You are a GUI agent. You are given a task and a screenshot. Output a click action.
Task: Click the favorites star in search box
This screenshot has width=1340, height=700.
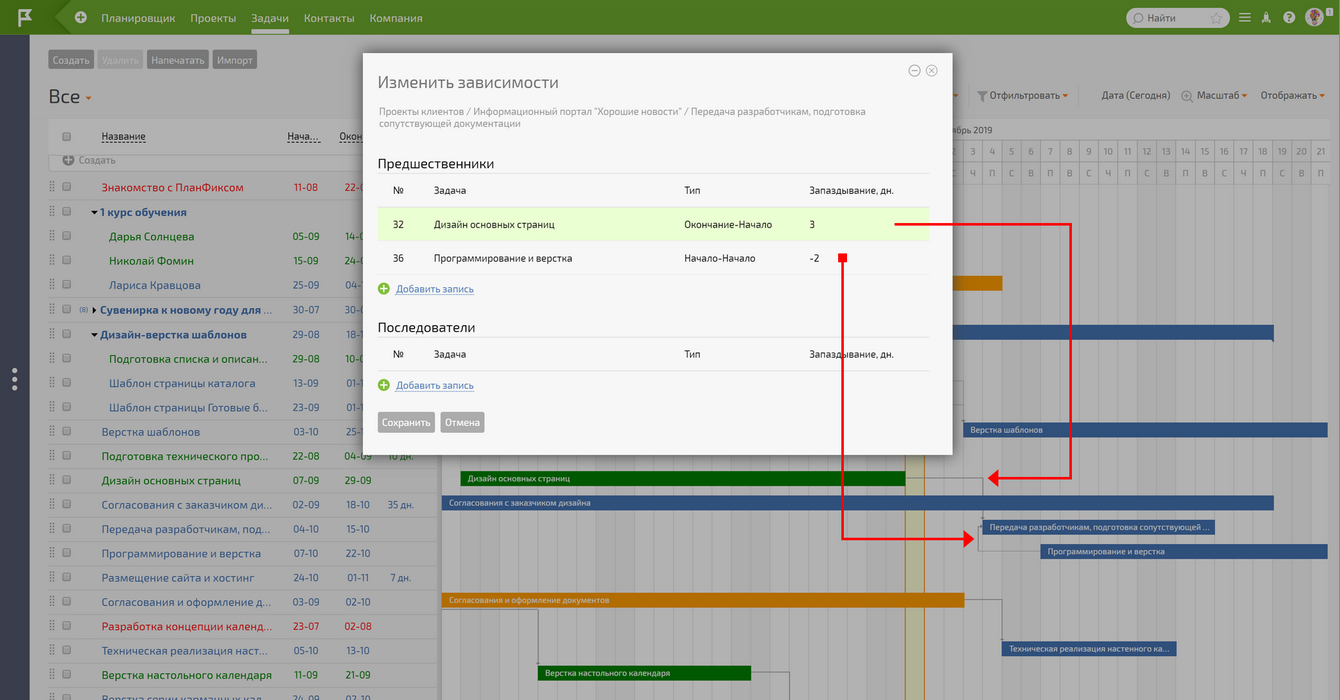[1216, 18]
